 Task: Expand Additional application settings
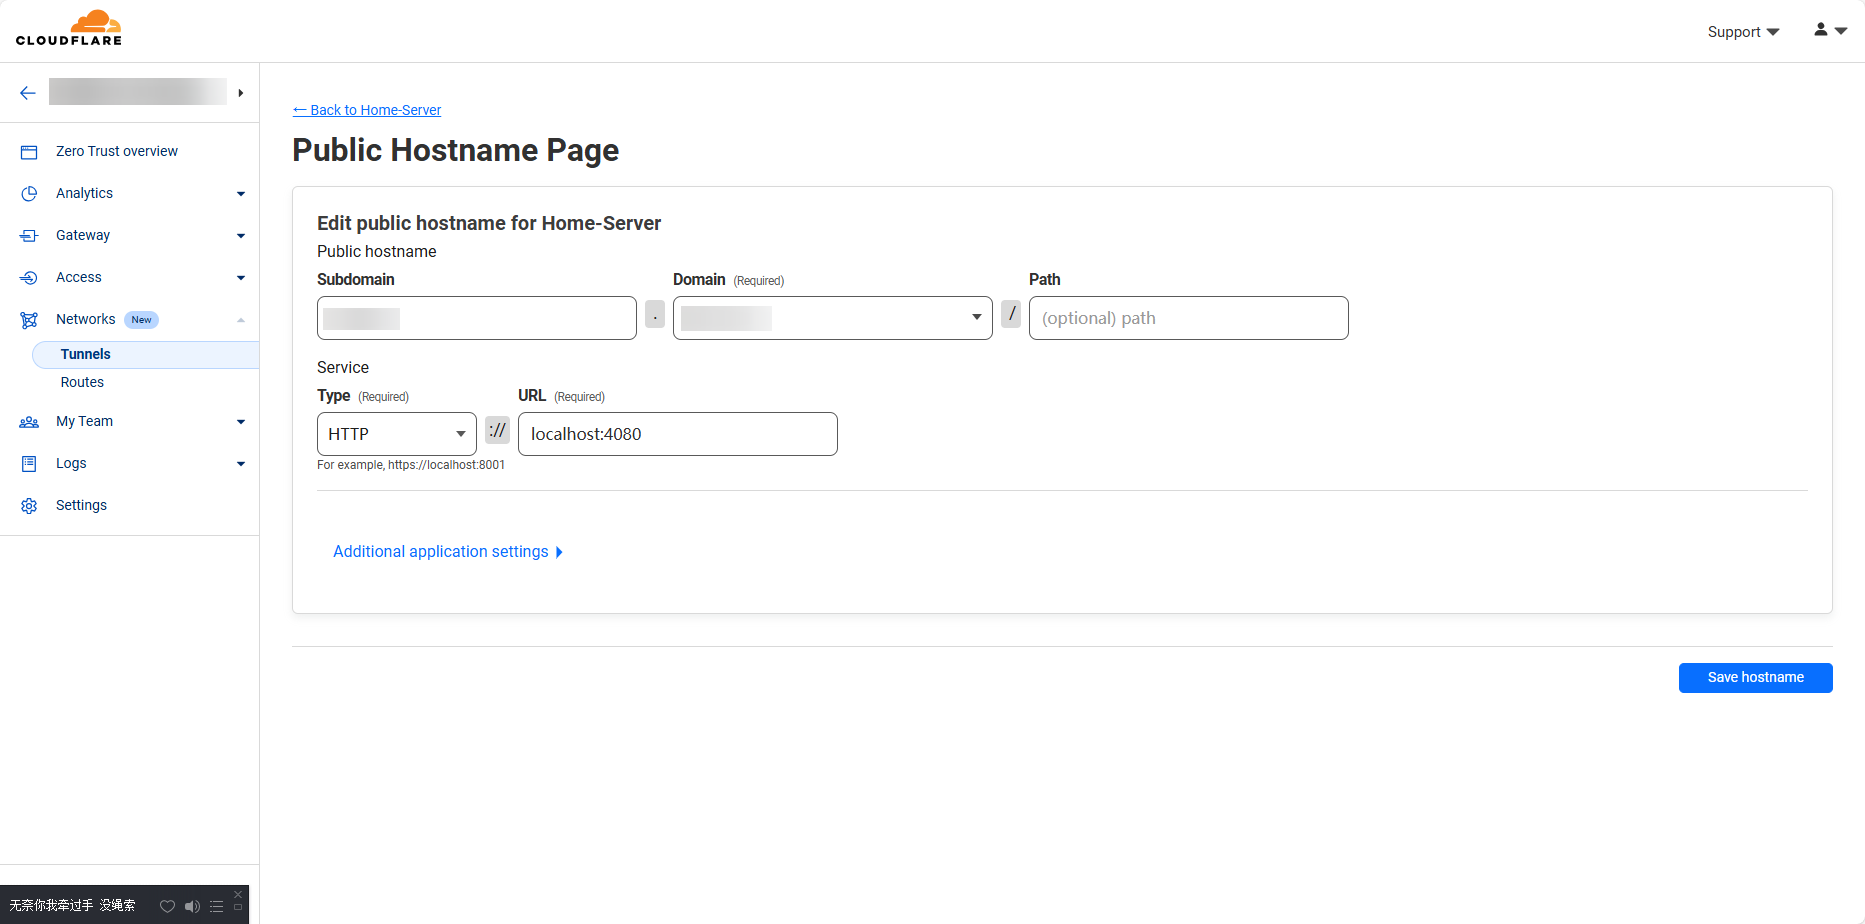tap(447, 552)
